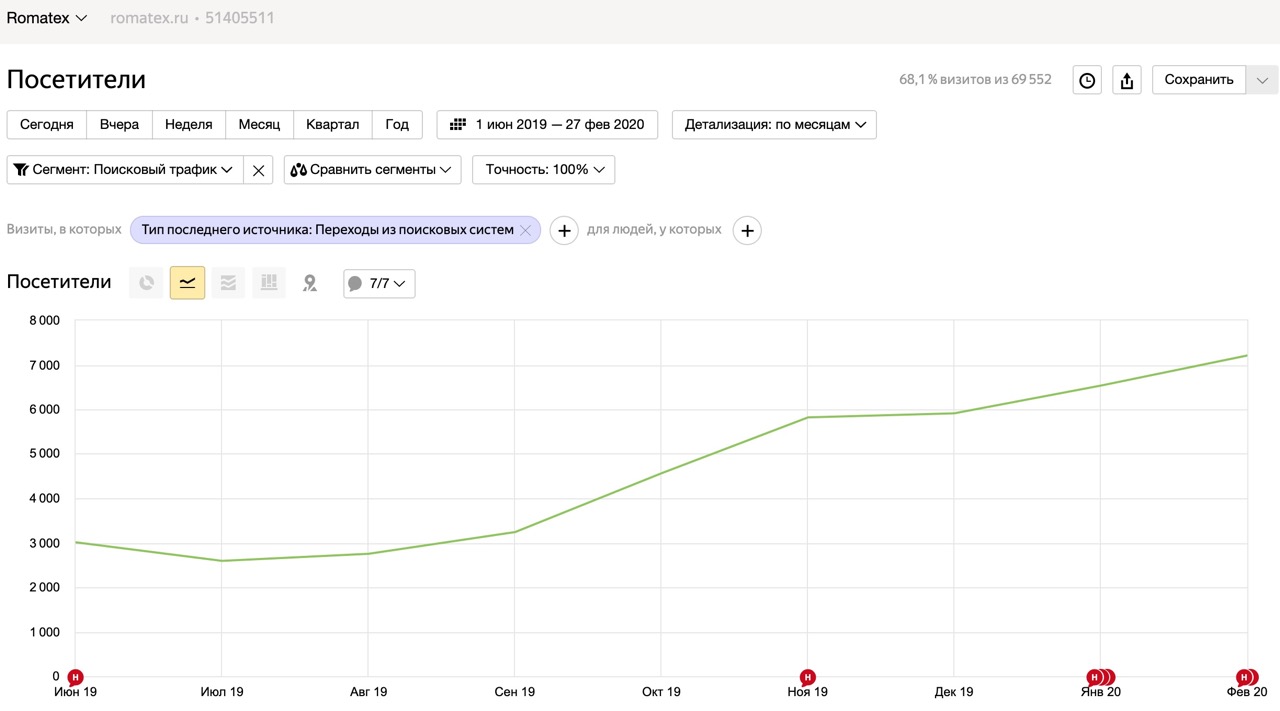
Task: Switch to stacked area chart view
Action: tap(228, 283)
